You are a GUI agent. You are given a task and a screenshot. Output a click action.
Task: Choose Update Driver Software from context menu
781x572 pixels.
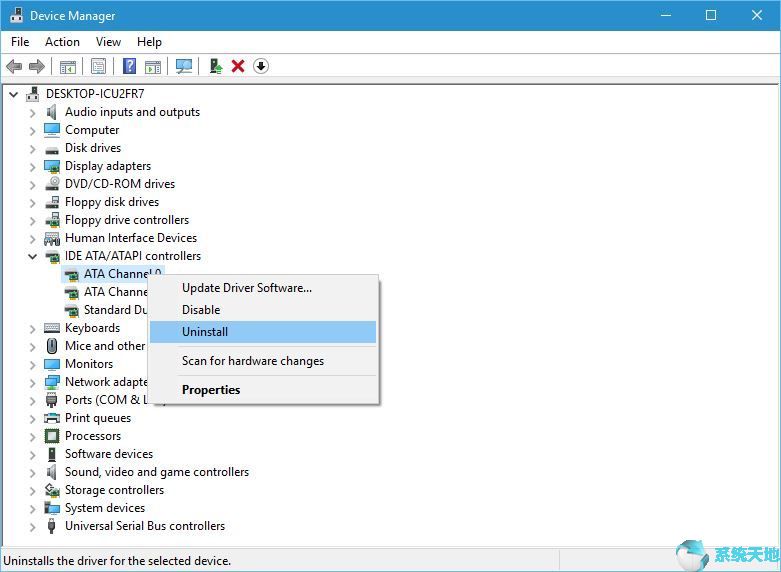(262, 287)
